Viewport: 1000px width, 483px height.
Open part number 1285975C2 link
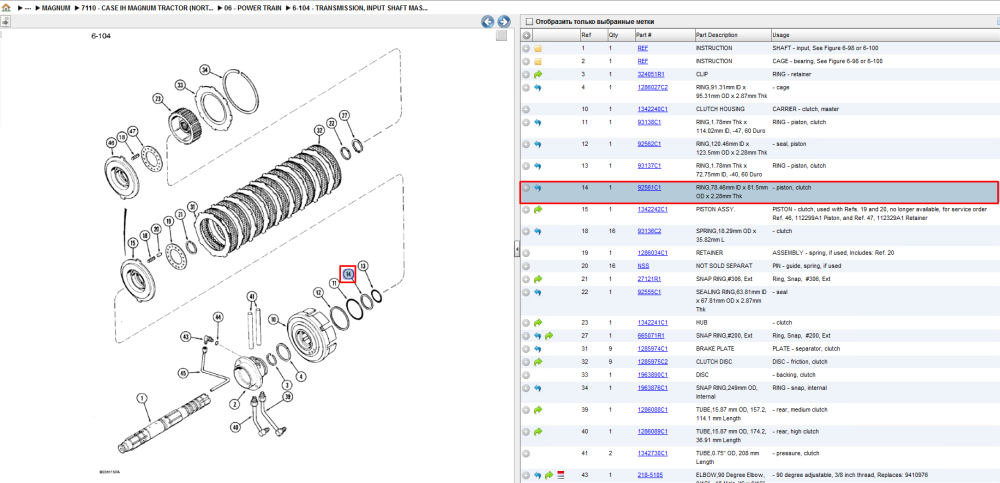[652, 362]
